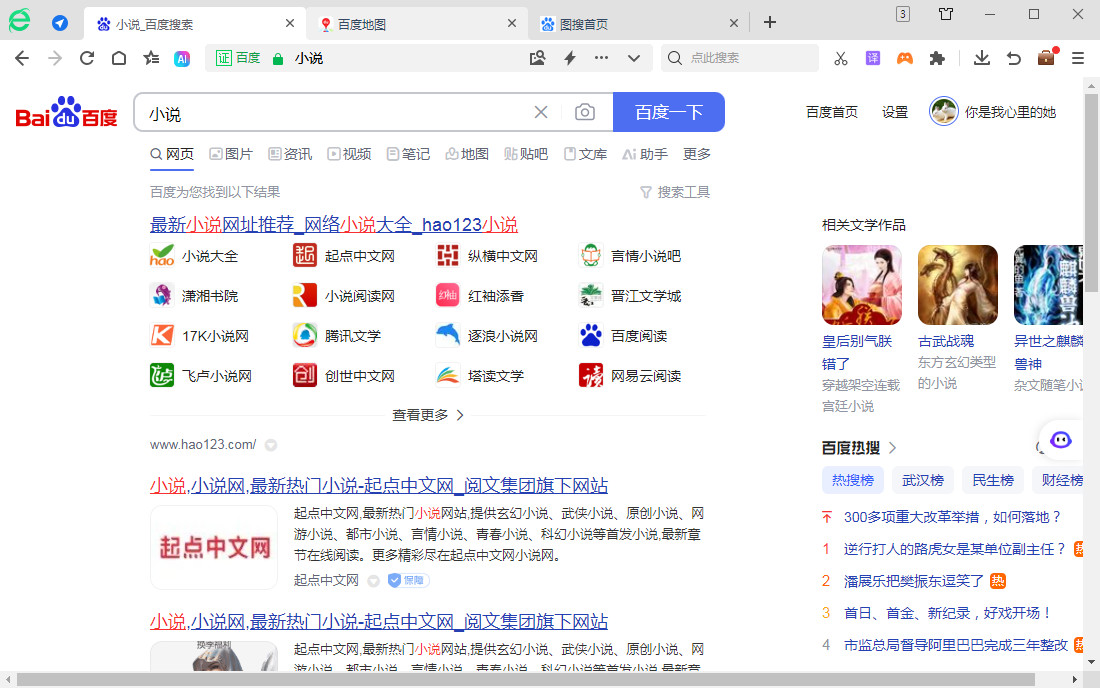Switch to the 图搜首页 browser tab
This screenshot has width=1100, height=689.
639,24
